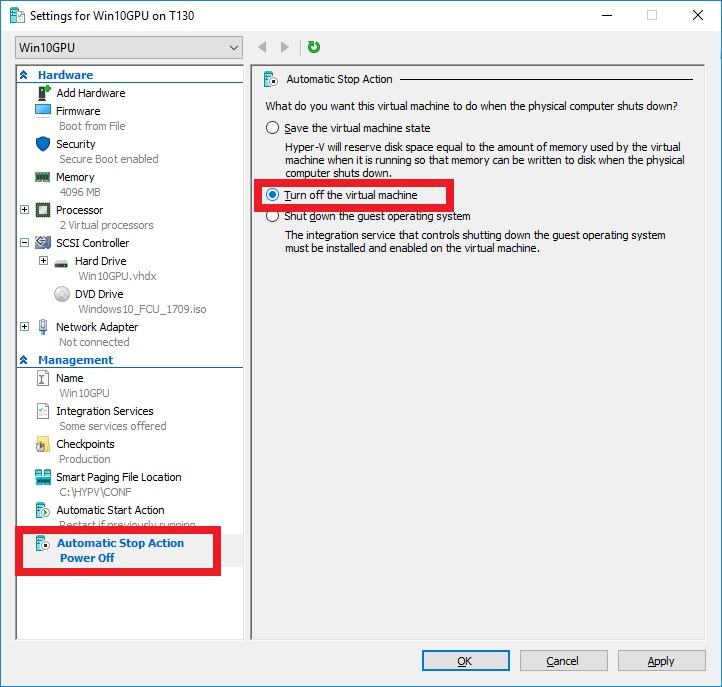Open Firmware settings page
The height and width of the screenshot is (687, 722).
point(78,111)
